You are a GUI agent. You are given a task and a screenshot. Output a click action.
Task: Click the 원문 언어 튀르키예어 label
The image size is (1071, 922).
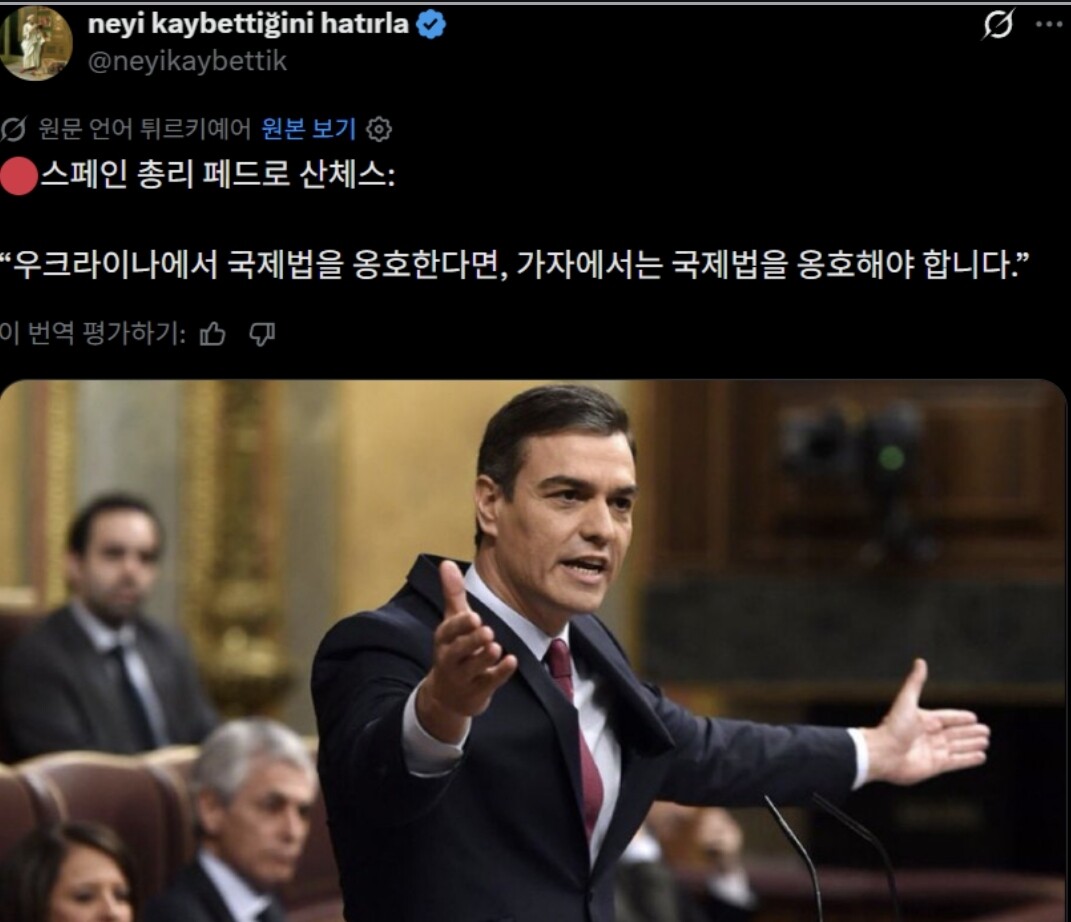coord(145,128)
